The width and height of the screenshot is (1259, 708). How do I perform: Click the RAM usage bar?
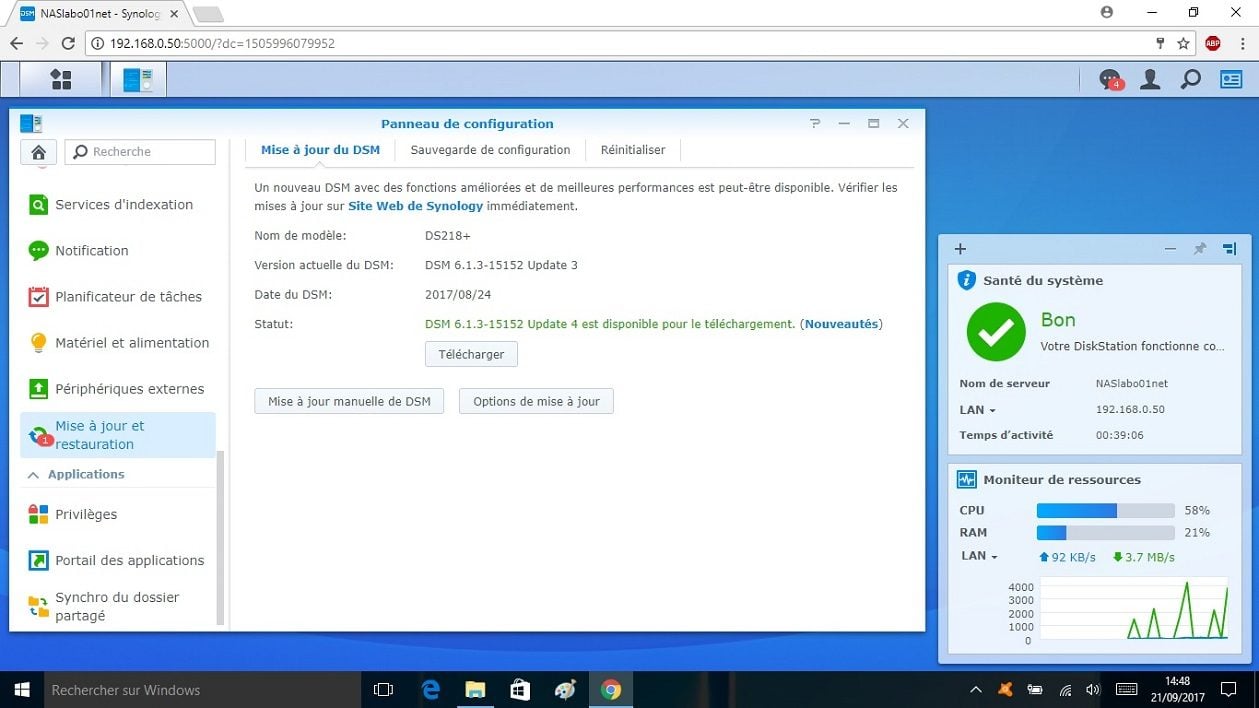1105,533
